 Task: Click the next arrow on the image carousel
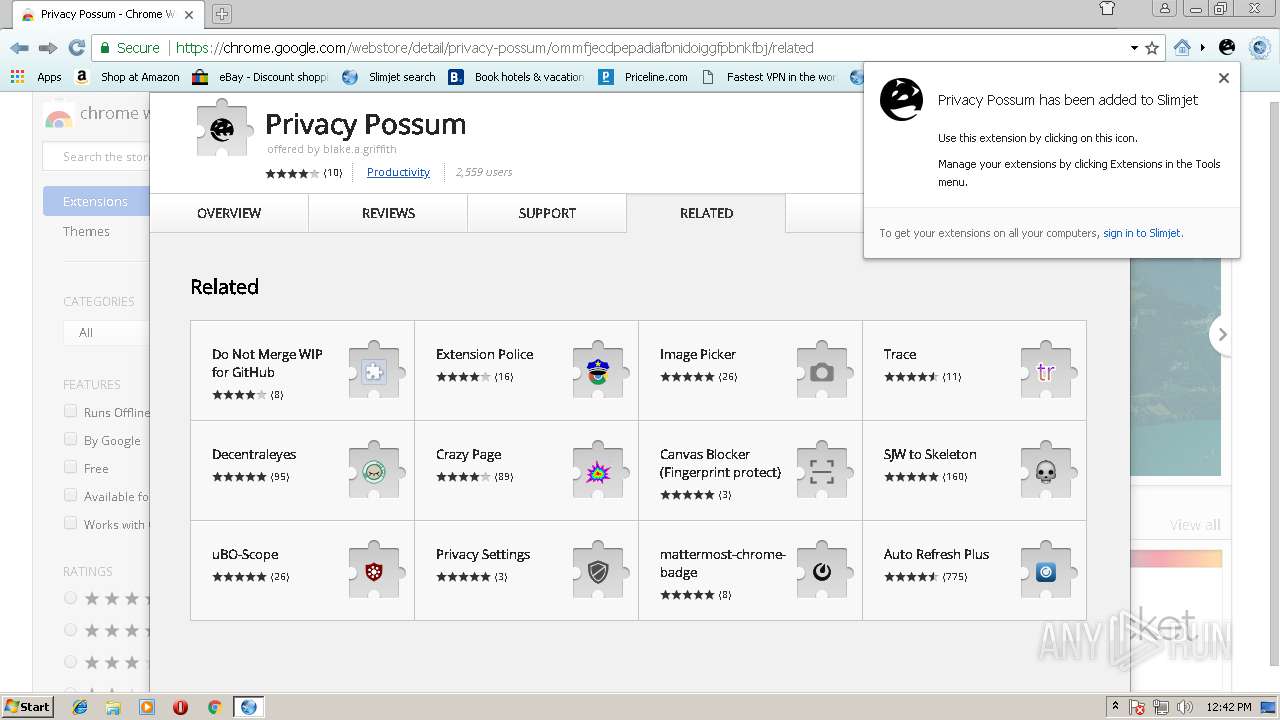click(1221, 335)
